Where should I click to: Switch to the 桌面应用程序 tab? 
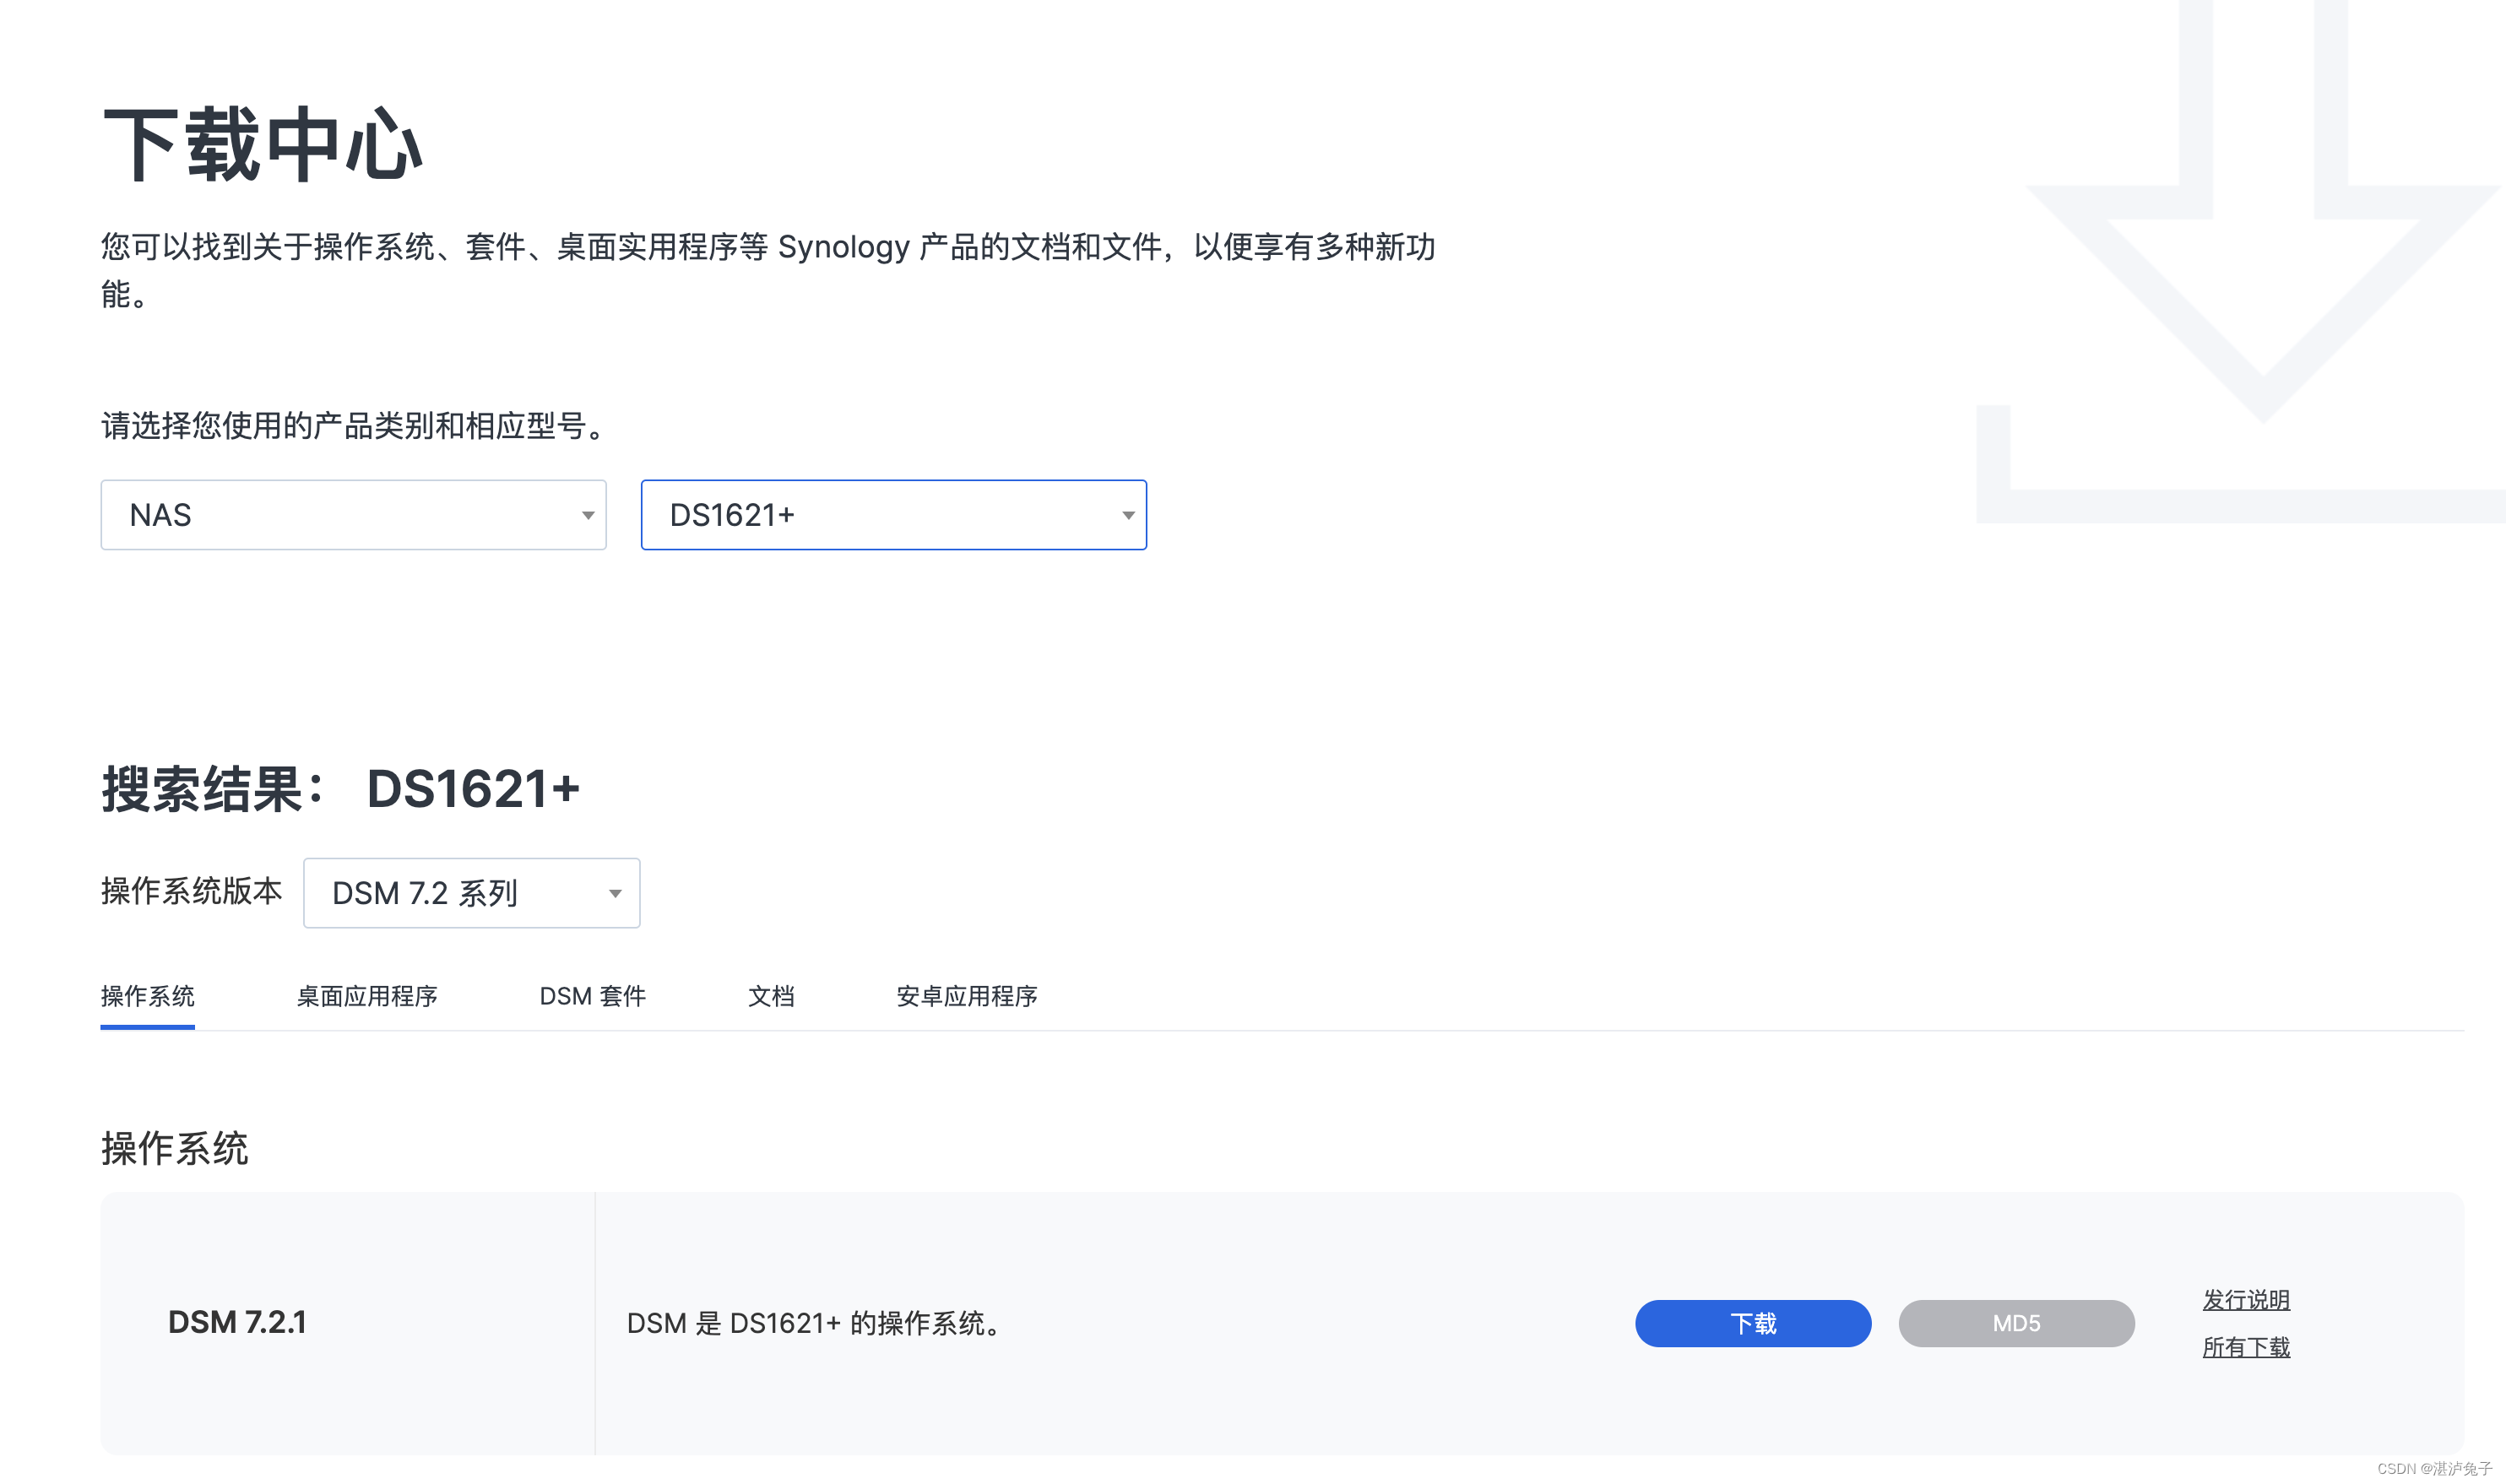coord(367,996)
